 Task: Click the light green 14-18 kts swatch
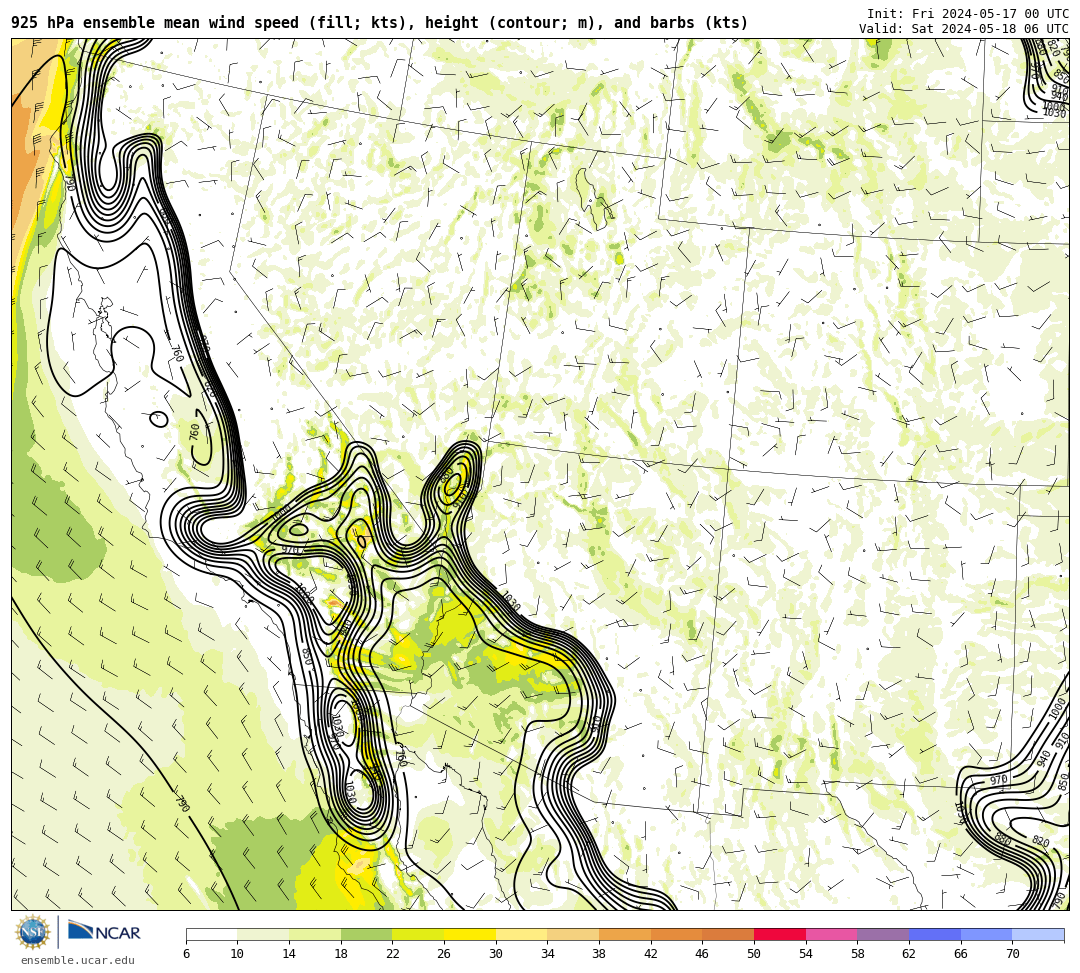point(315,934)
